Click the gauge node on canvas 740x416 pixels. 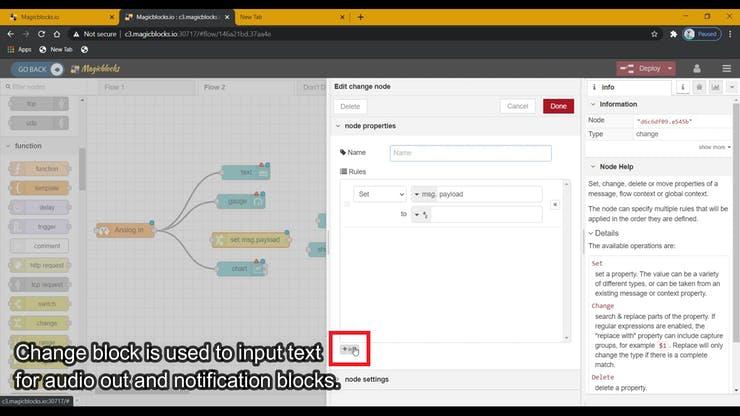coord(241,202)
